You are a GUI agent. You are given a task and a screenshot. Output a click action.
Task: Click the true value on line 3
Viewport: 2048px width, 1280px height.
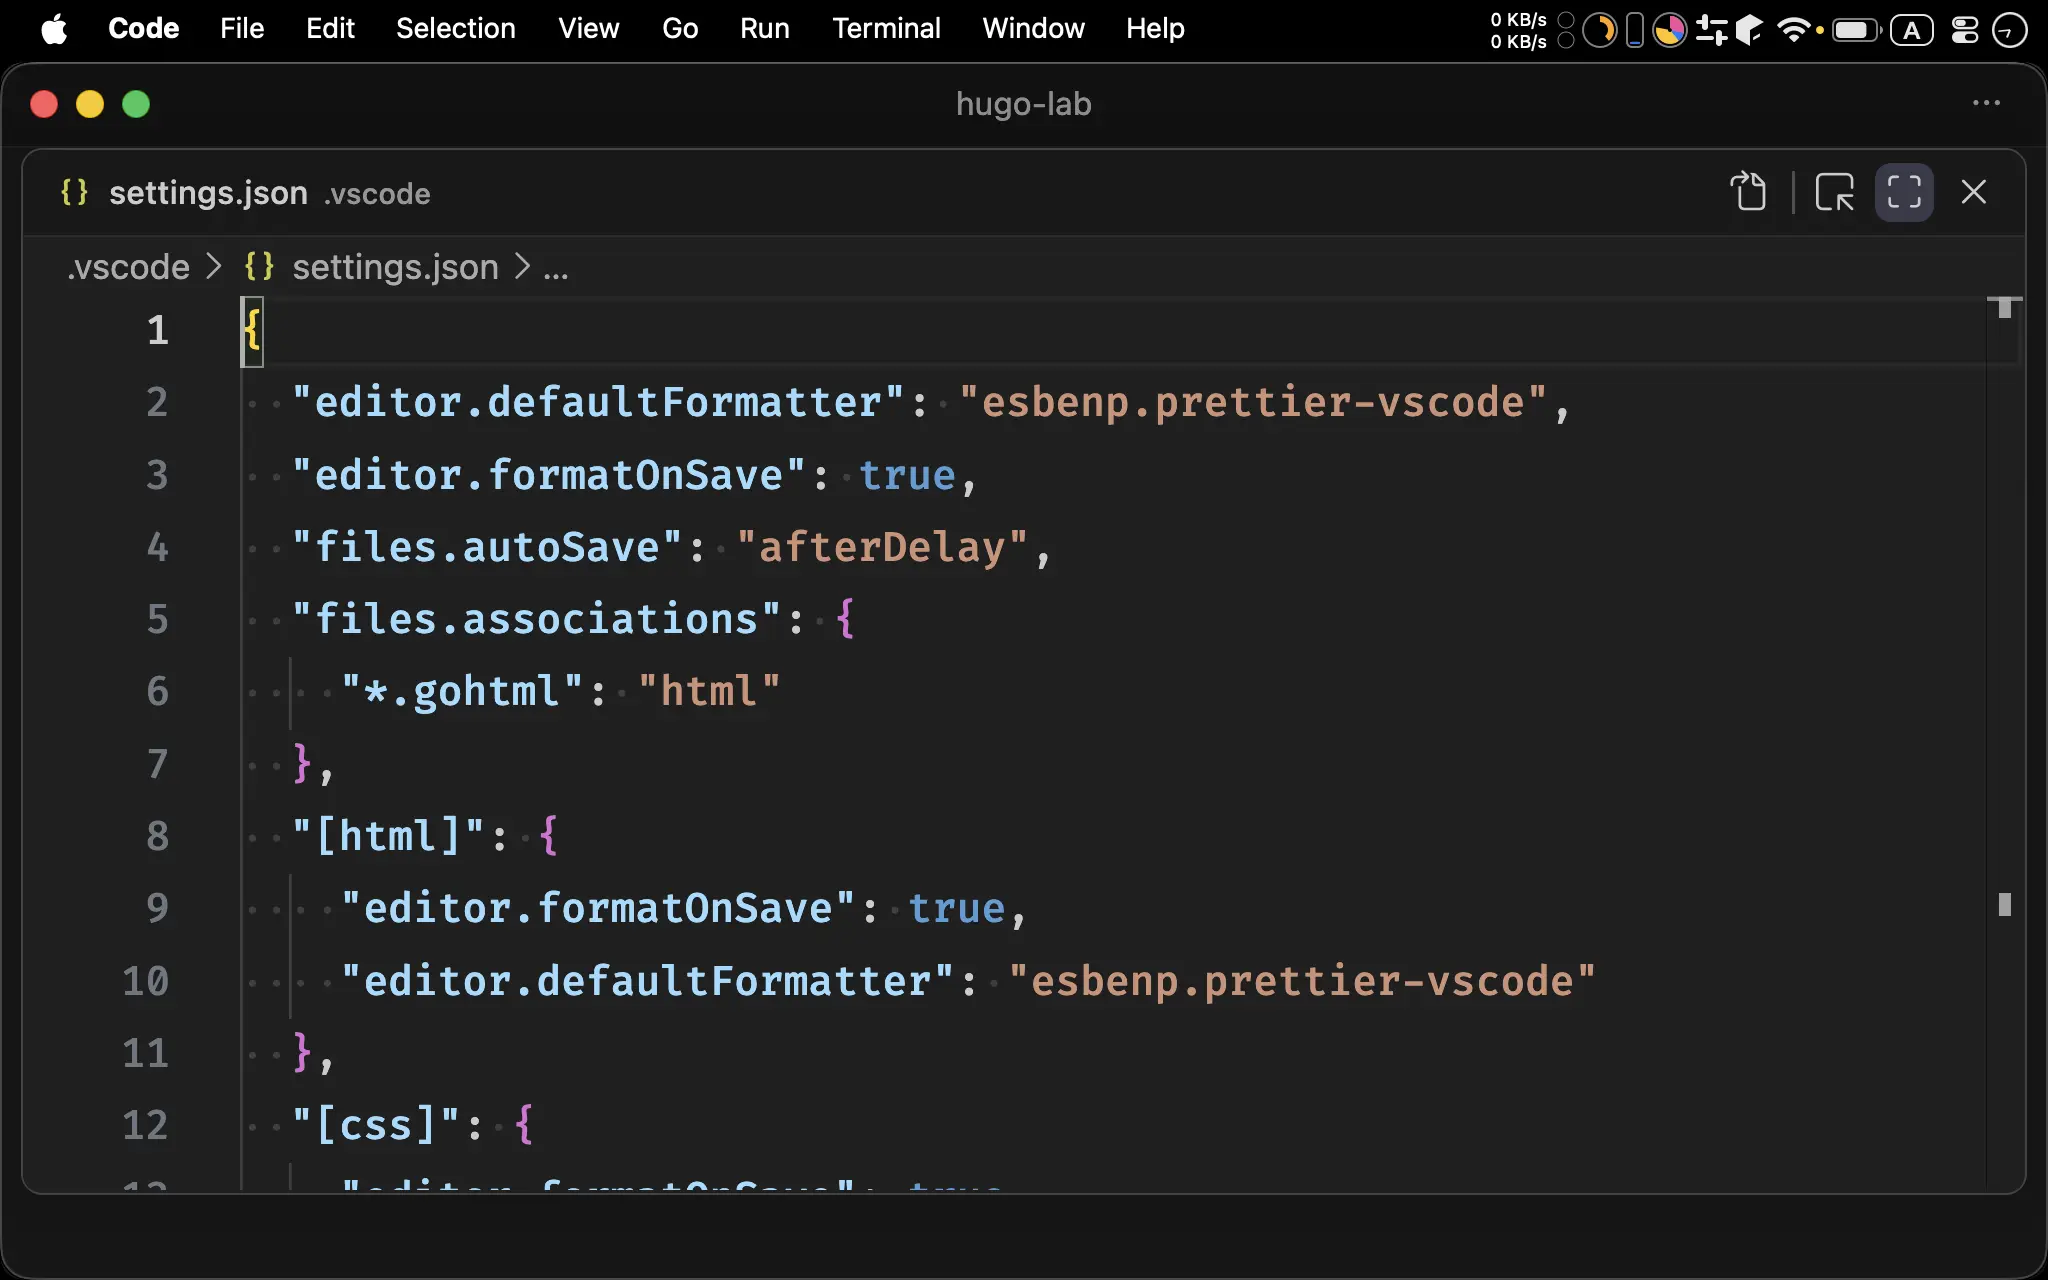(x=907, y=475)
